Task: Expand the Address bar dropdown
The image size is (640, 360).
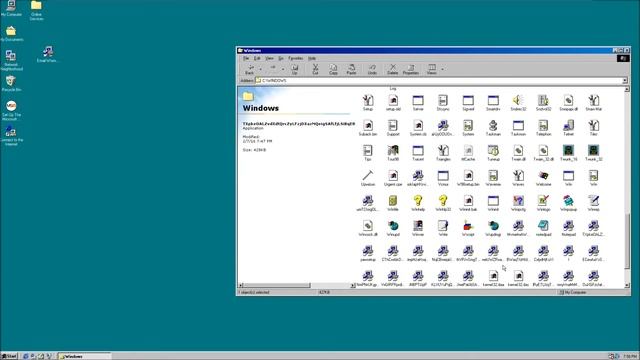Action: pos(624,80)
